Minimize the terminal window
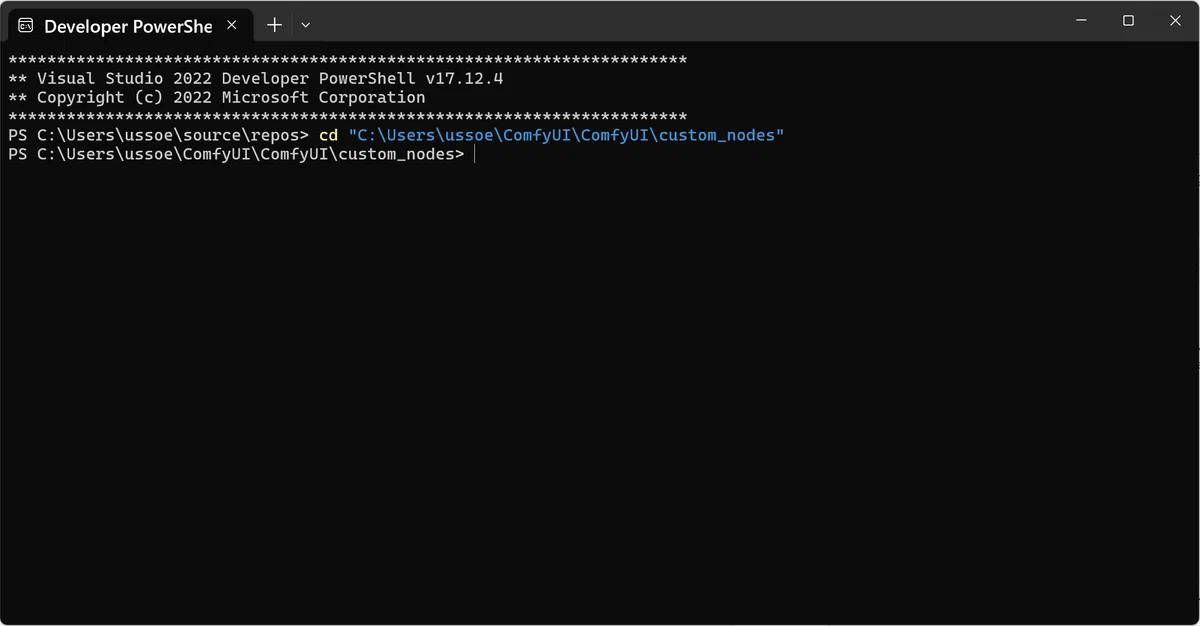 pyautogui.click(x=1082, y=20)
